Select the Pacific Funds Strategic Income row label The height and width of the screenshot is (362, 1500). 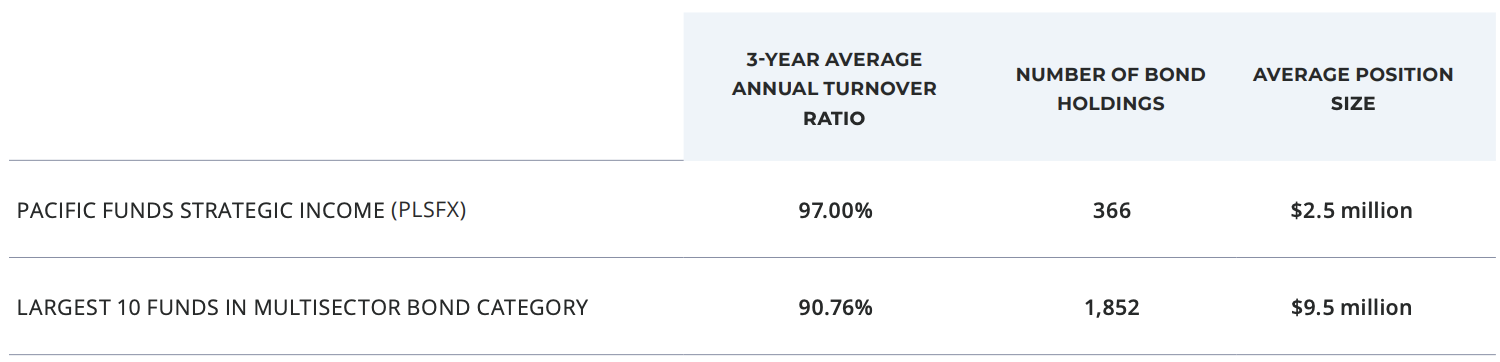coord(241,211)
